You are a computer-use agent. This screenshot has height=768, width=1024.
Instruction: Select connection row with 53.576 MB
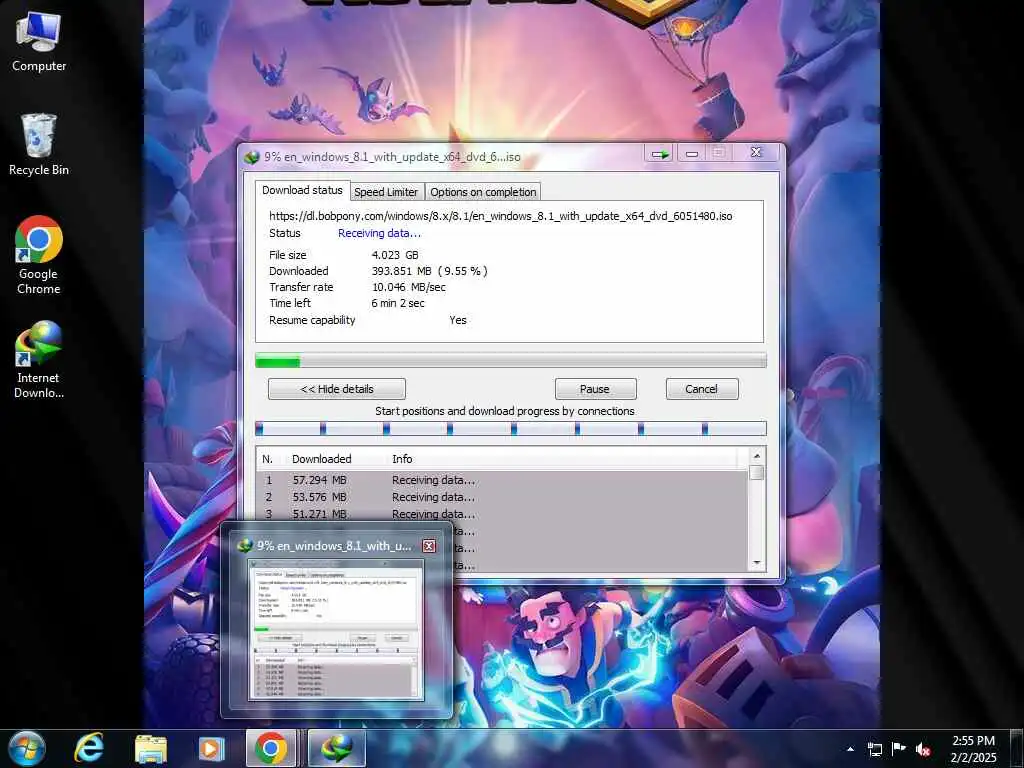click(x=502, y=497)
